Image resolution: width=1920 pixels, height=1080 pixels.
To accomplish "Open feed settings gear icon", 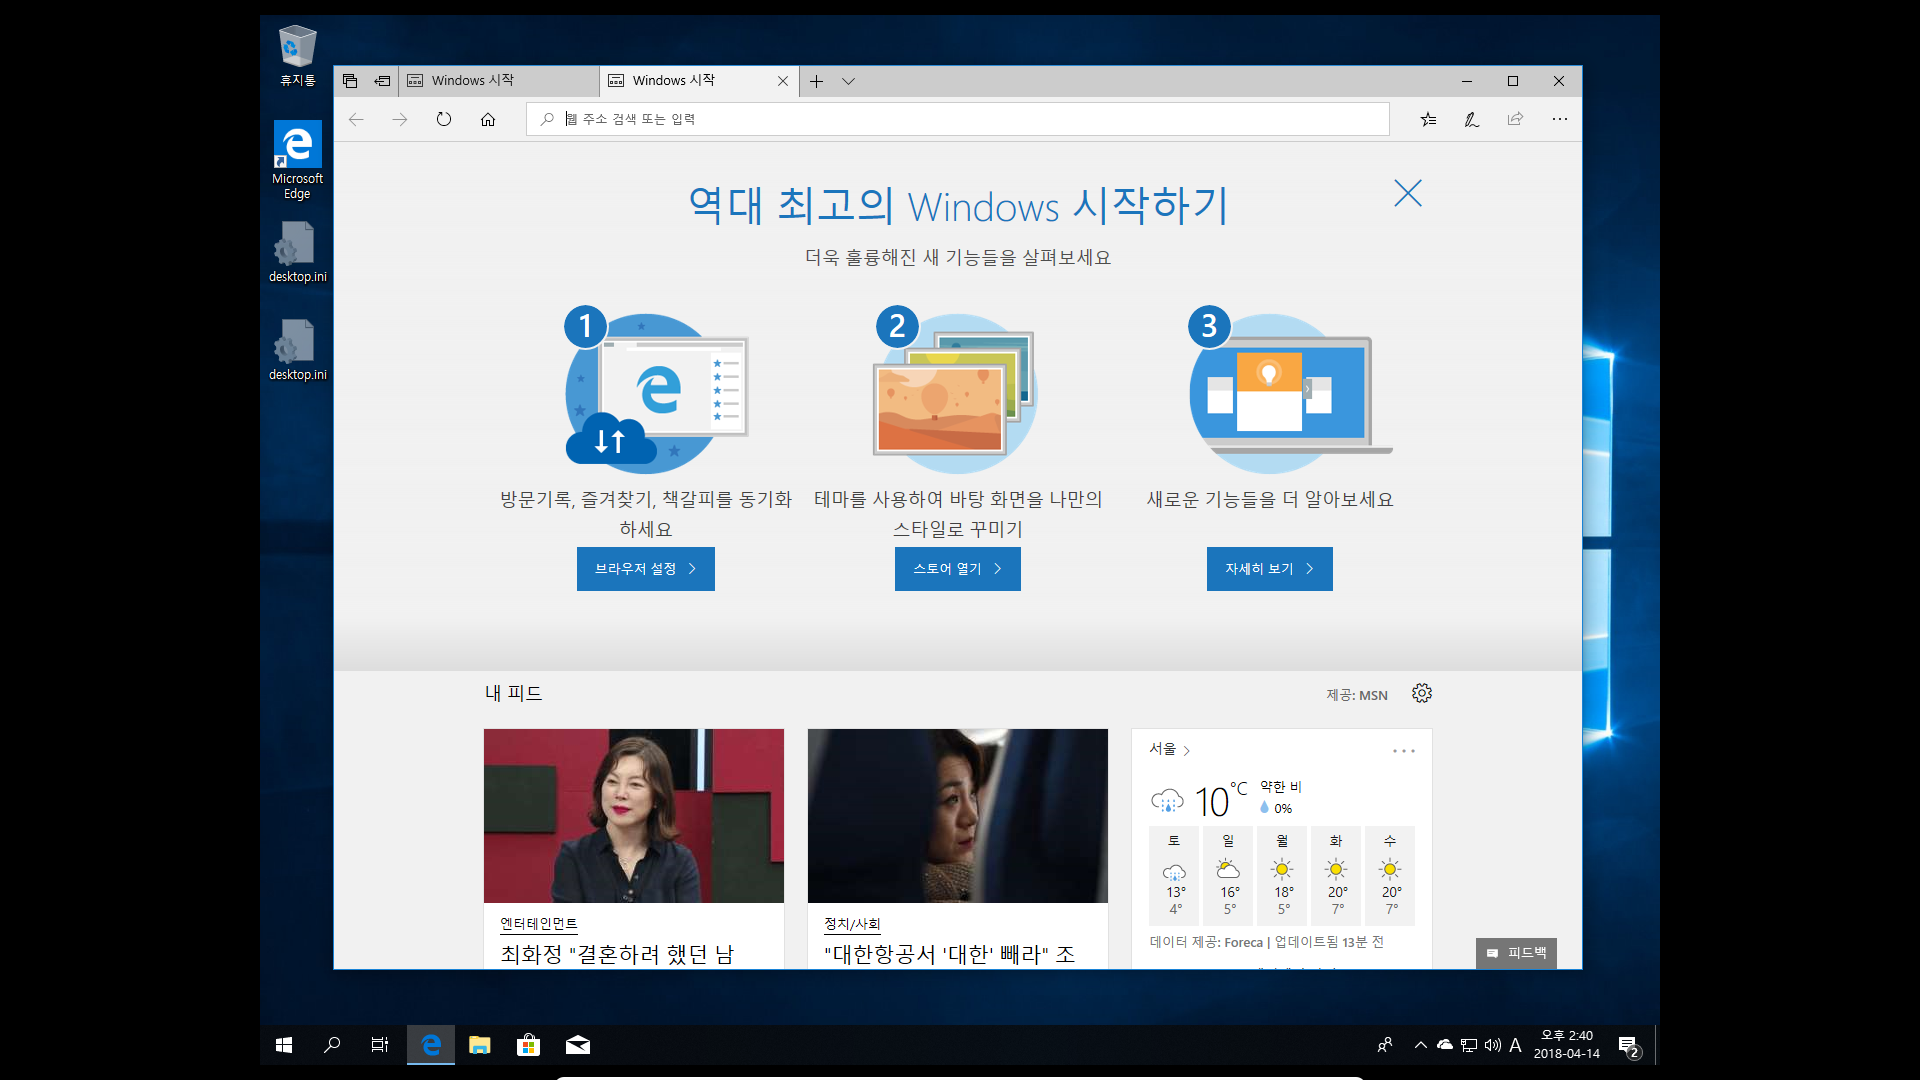I will coord(1422,693).
